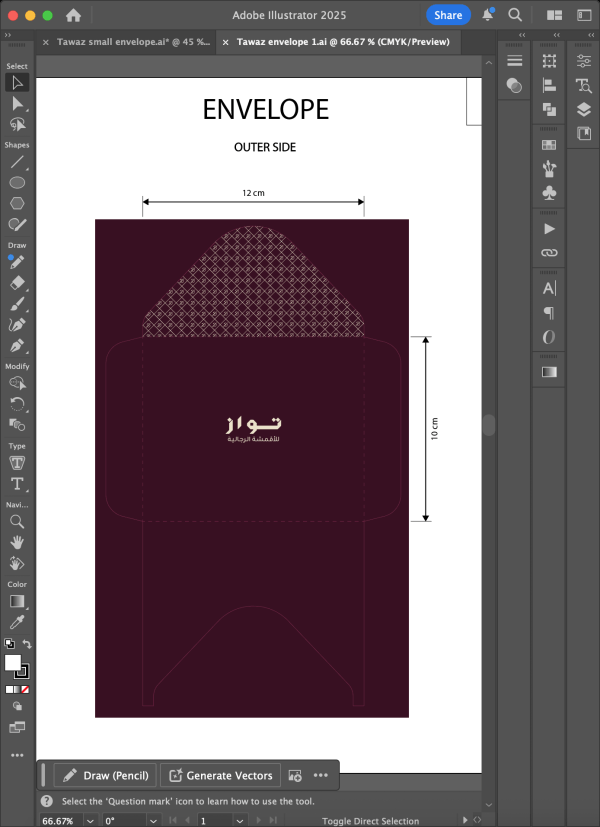Swap fill and stroke colors
The width and height of the screenshot is (600, 827).
click(27, 644)
